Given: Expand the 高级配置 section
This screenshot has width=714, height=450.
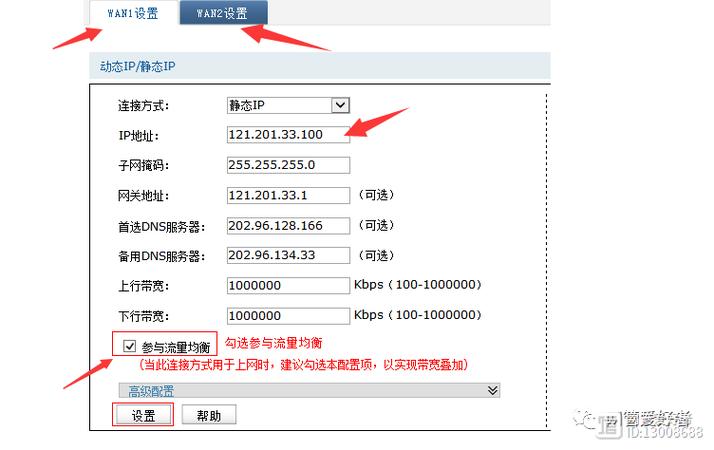Looking at the screenshot, I should click(309, 390).
